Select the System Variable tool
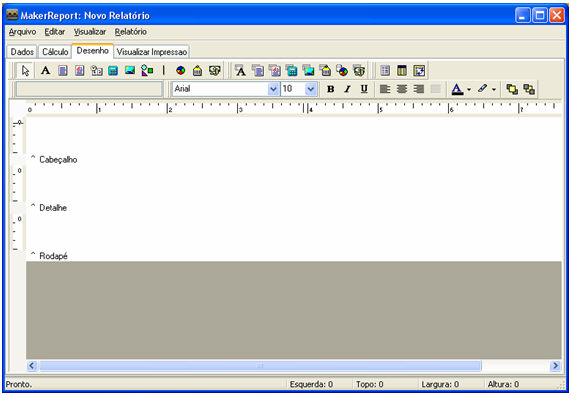572x396 pixels. [96, 70]
